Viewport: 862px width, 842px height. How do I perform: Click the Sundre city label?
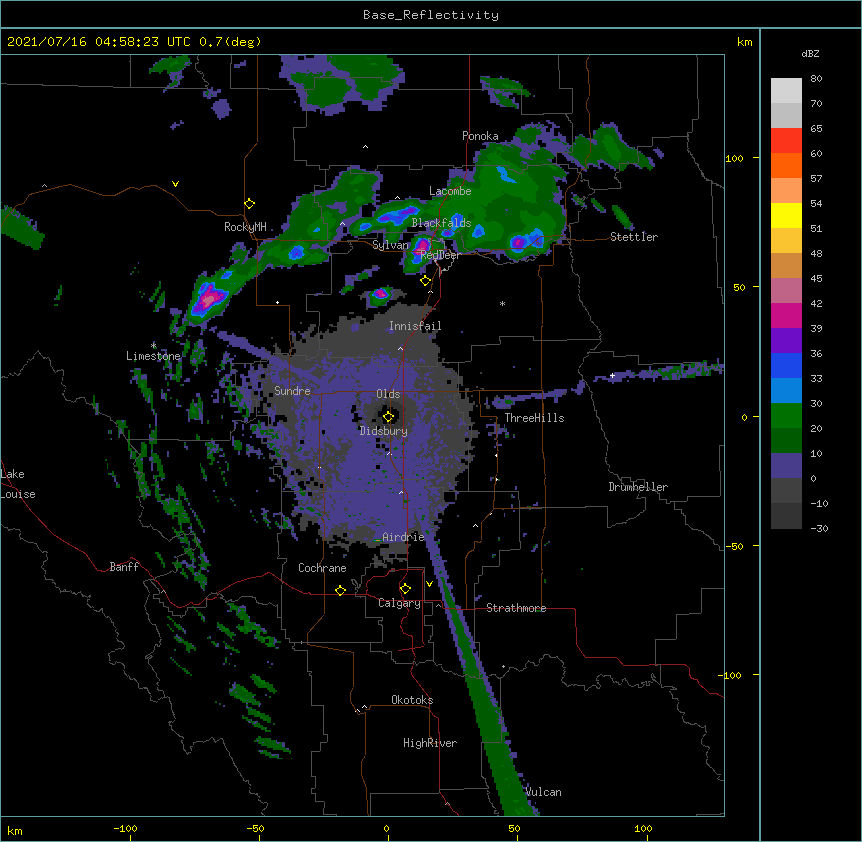point(292,391)
